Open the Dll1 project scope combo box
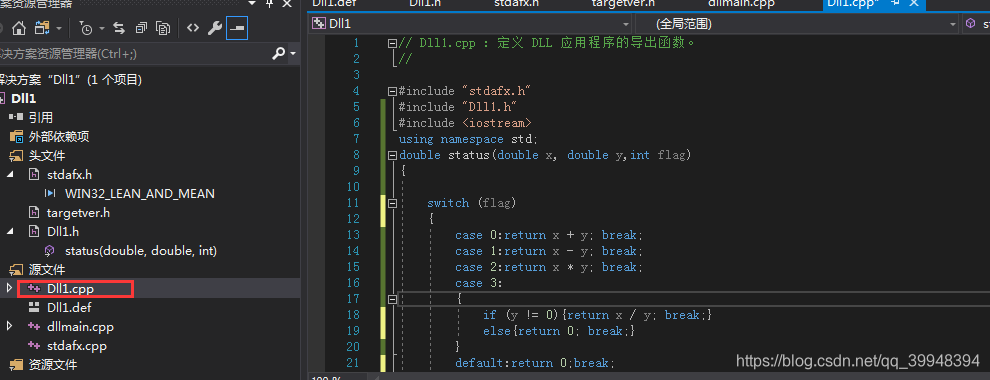Screen dimensions: 990x380 pos(470,24)
